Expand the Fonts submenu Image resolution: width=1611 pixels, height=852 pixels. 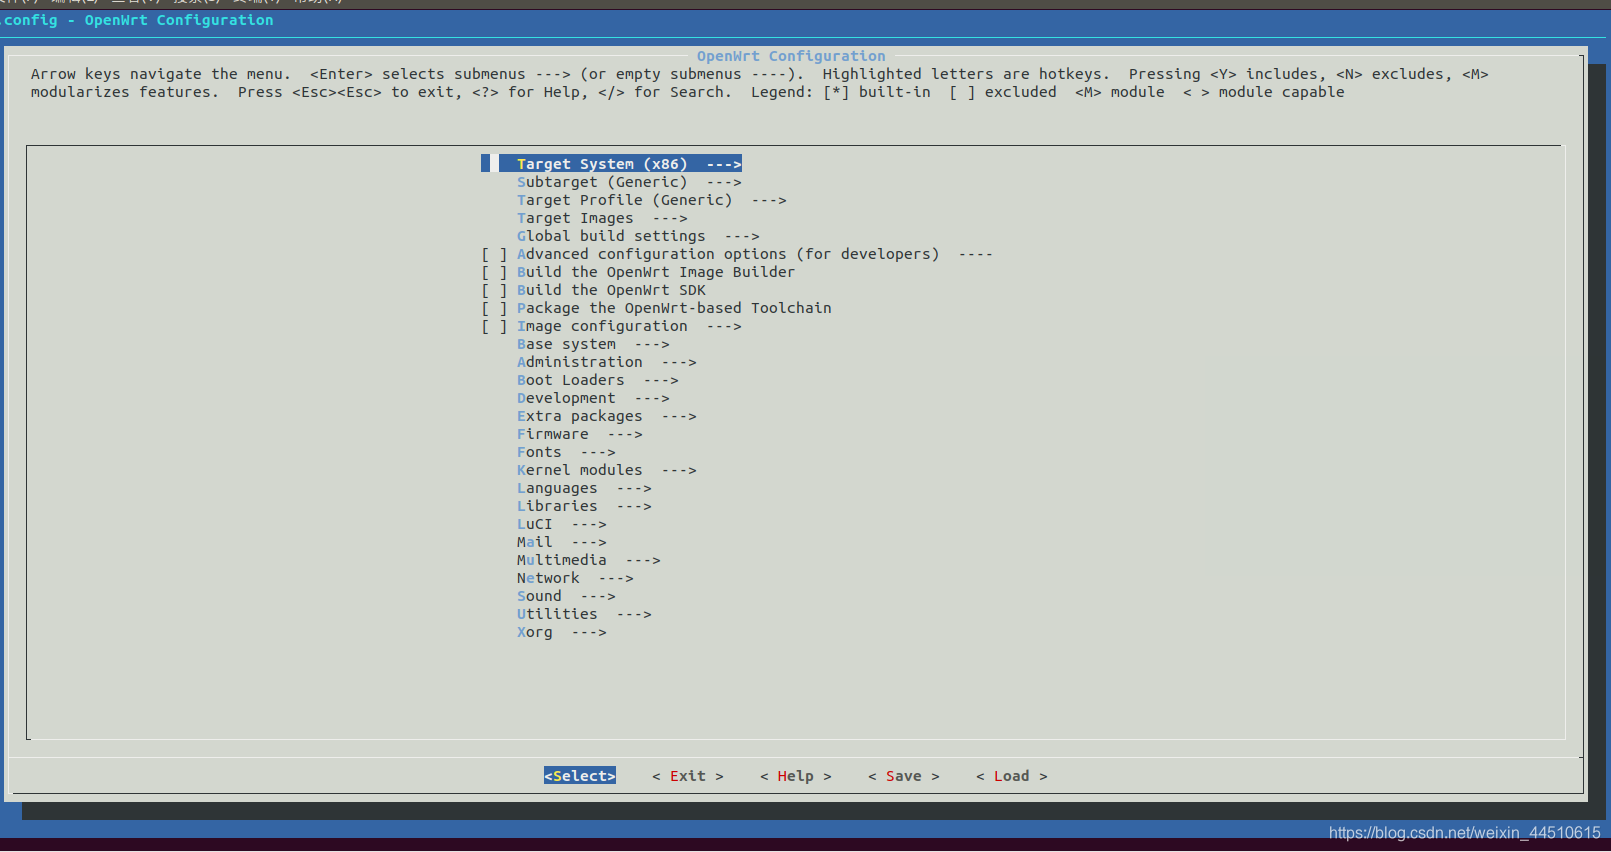[x=566, y=452]
